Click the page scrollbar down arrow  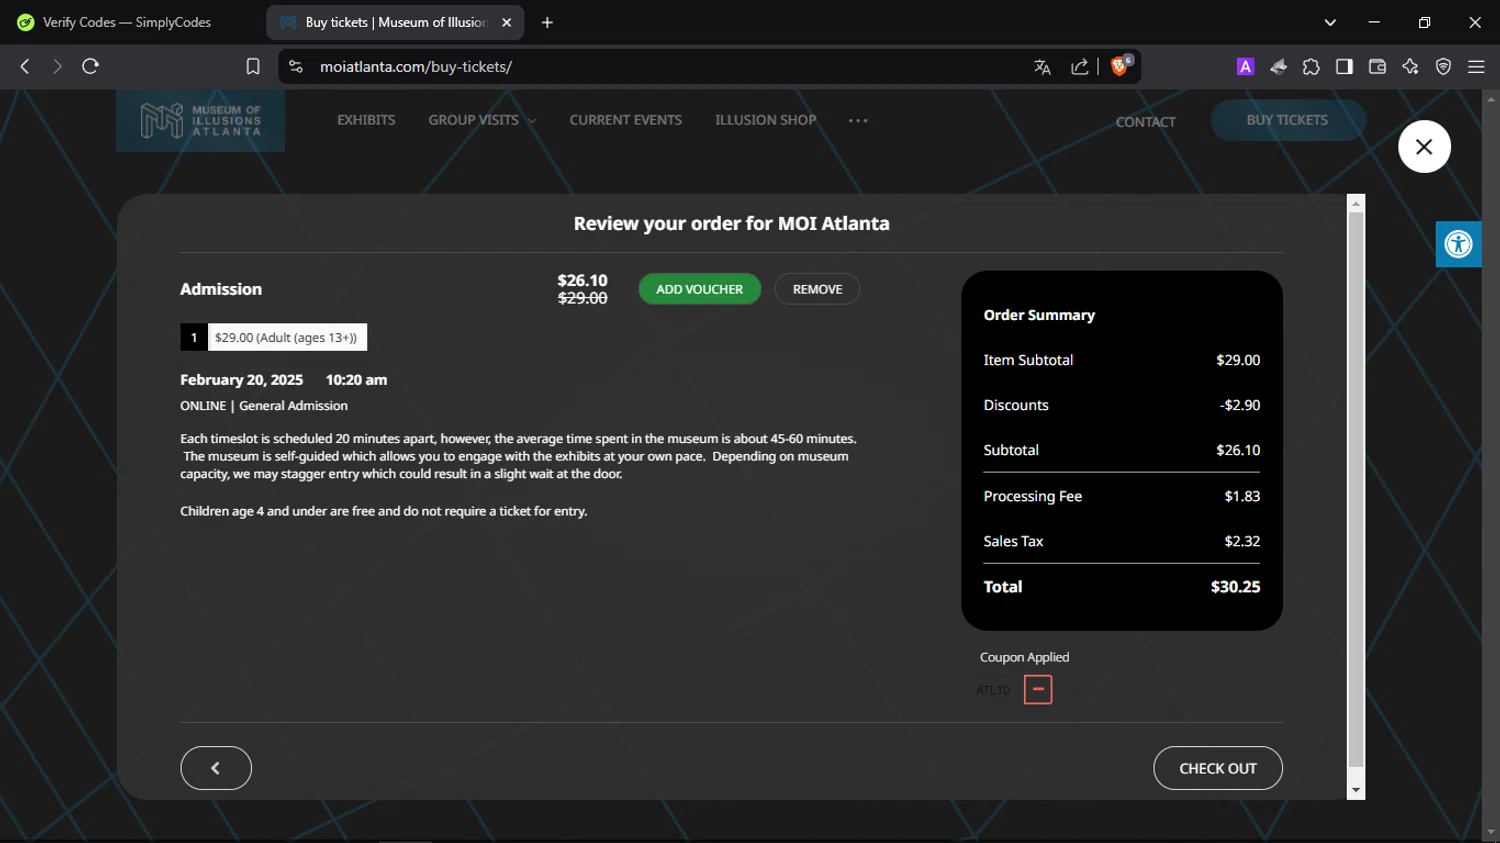1491,832
